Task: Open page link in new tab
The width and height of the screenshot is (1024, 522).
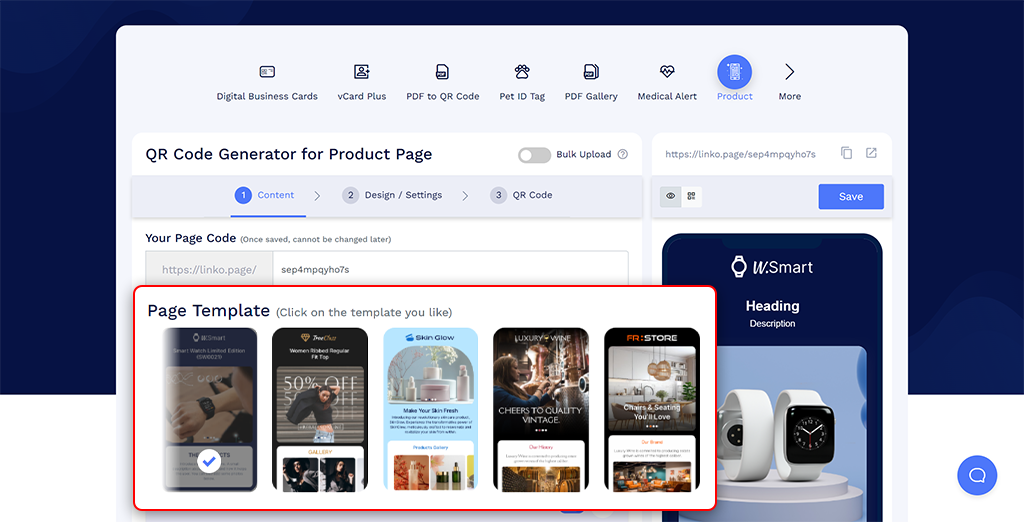Action: pos(871,153)
